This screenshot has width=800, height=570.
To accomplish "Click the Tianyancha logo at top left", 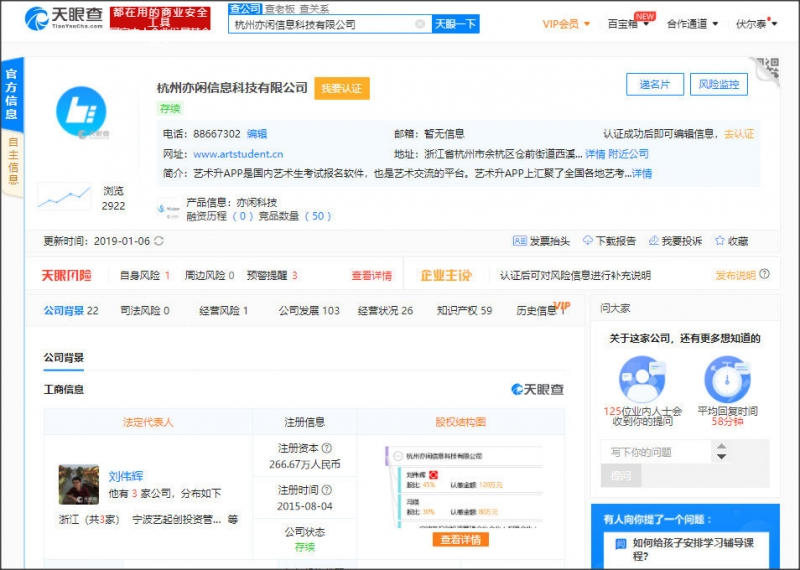I will (x=64, y=18).
